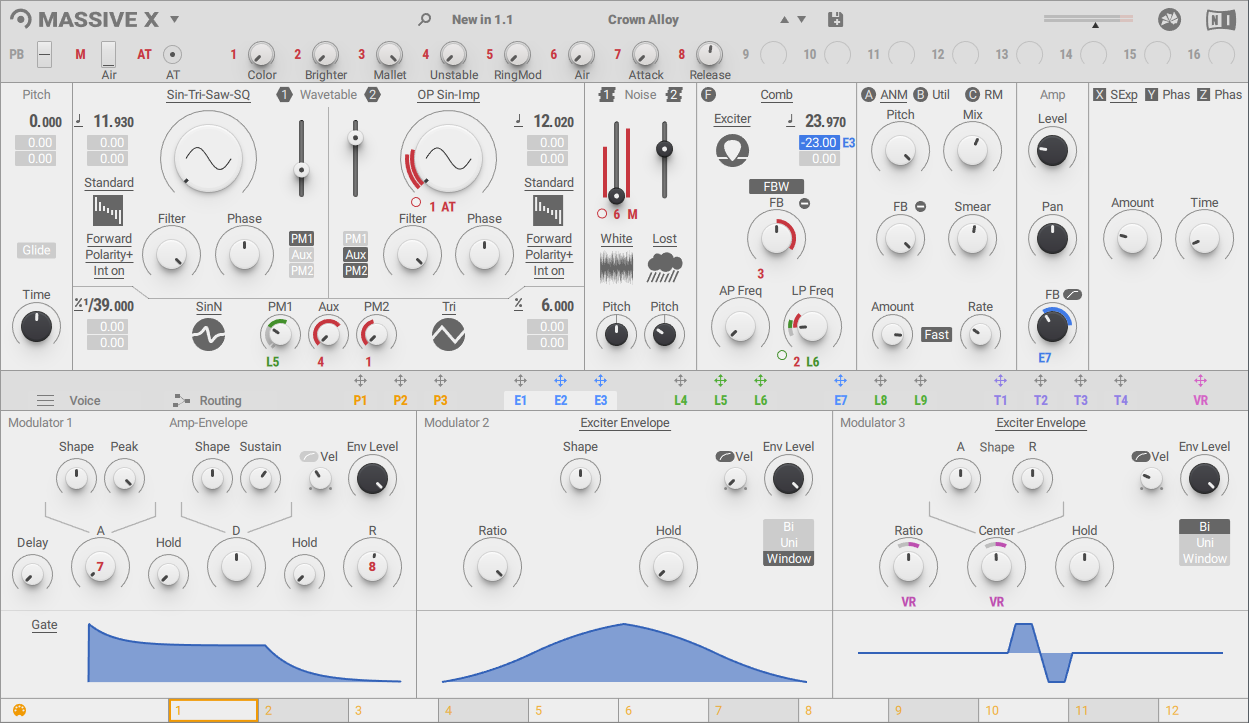Open the L4 modulator tab
The height and width of the screenshot is (723, 1249).
[680, 400]
